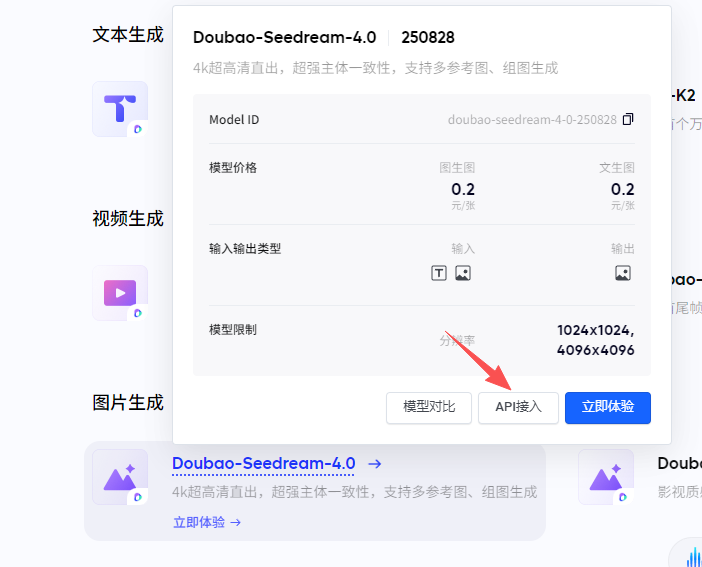Open the Doubao-Seedream-4.0 title link
The height and width of the screenshot is (567, 702).
coord(264,464)
